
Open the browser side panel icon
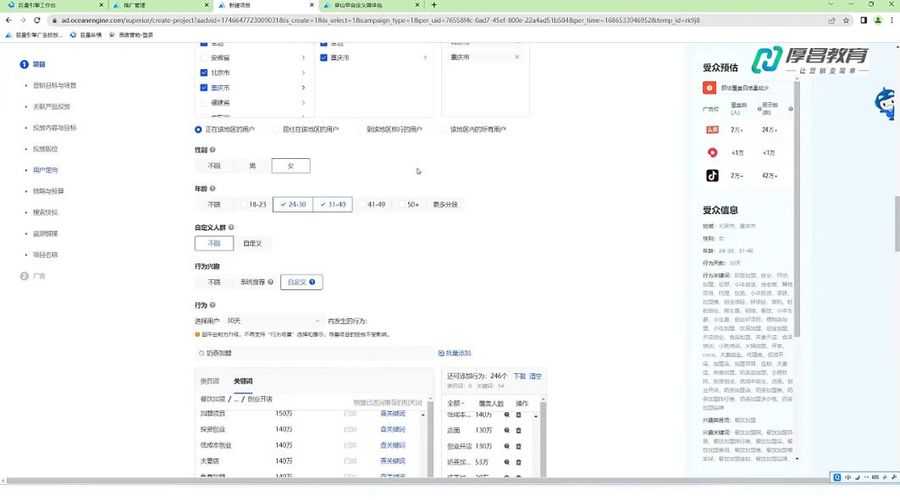[x=863, y=20]
